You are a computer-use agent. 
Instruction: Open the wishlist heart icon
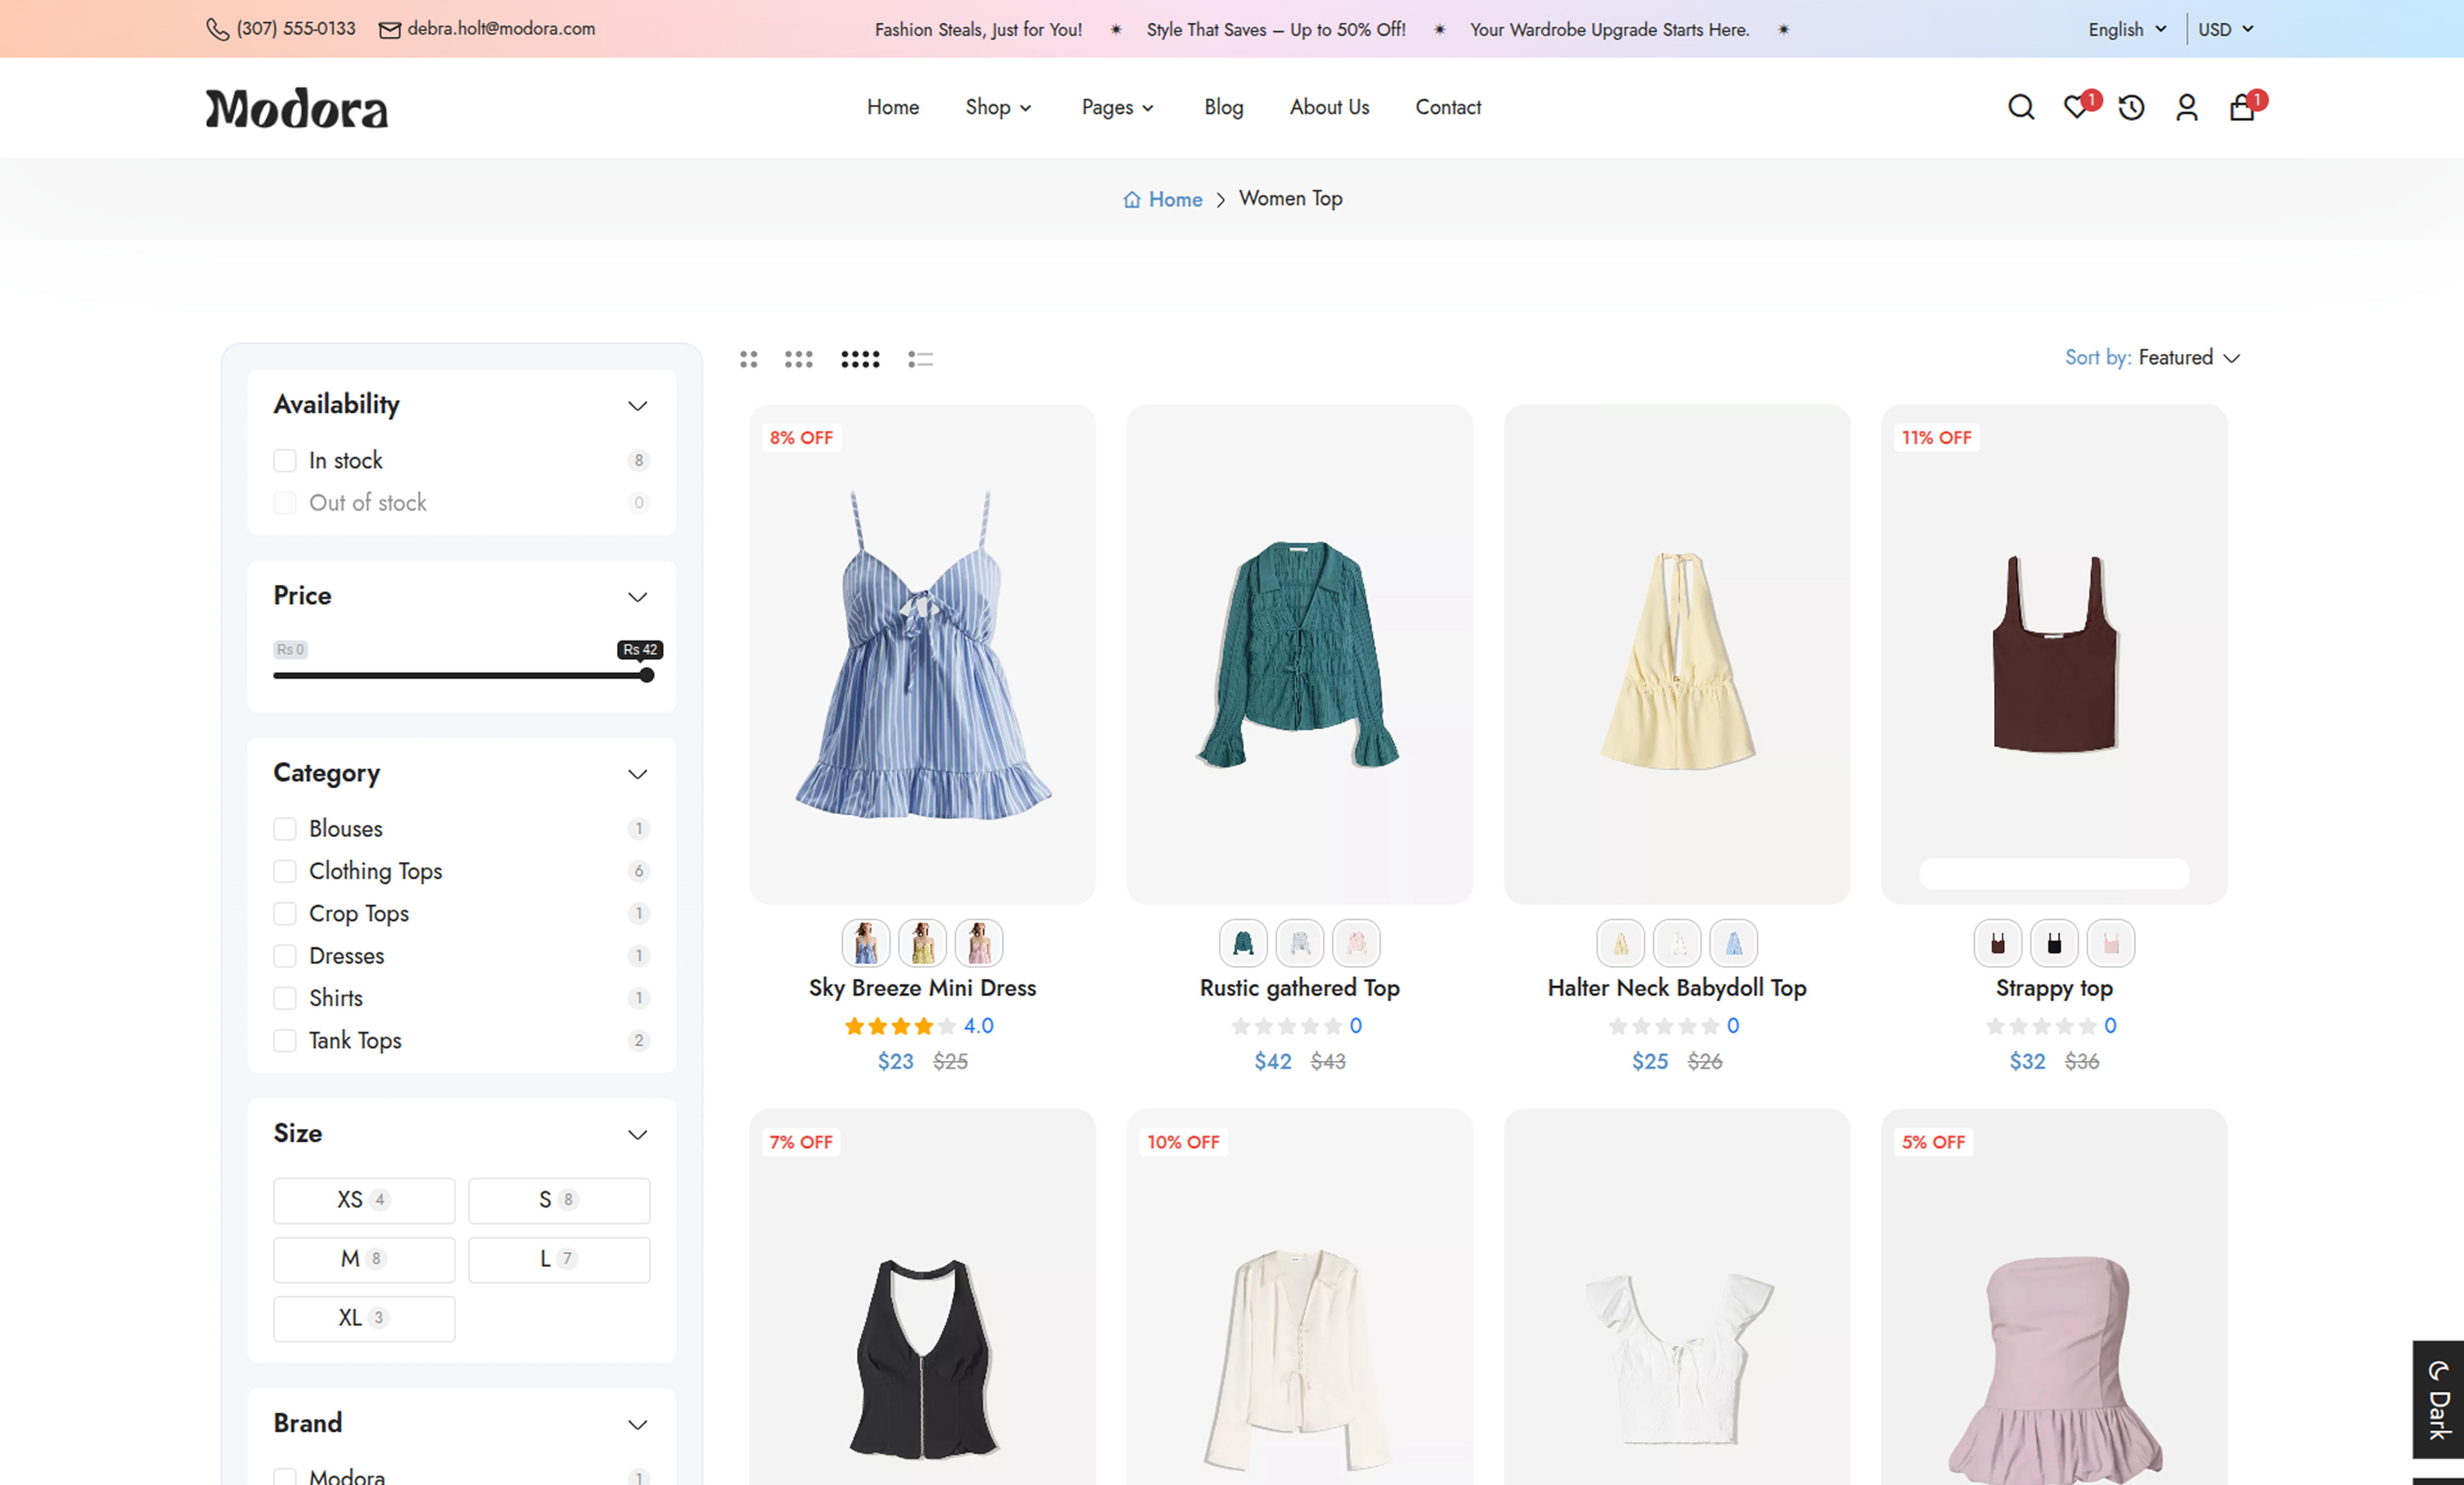[2077, 106]
